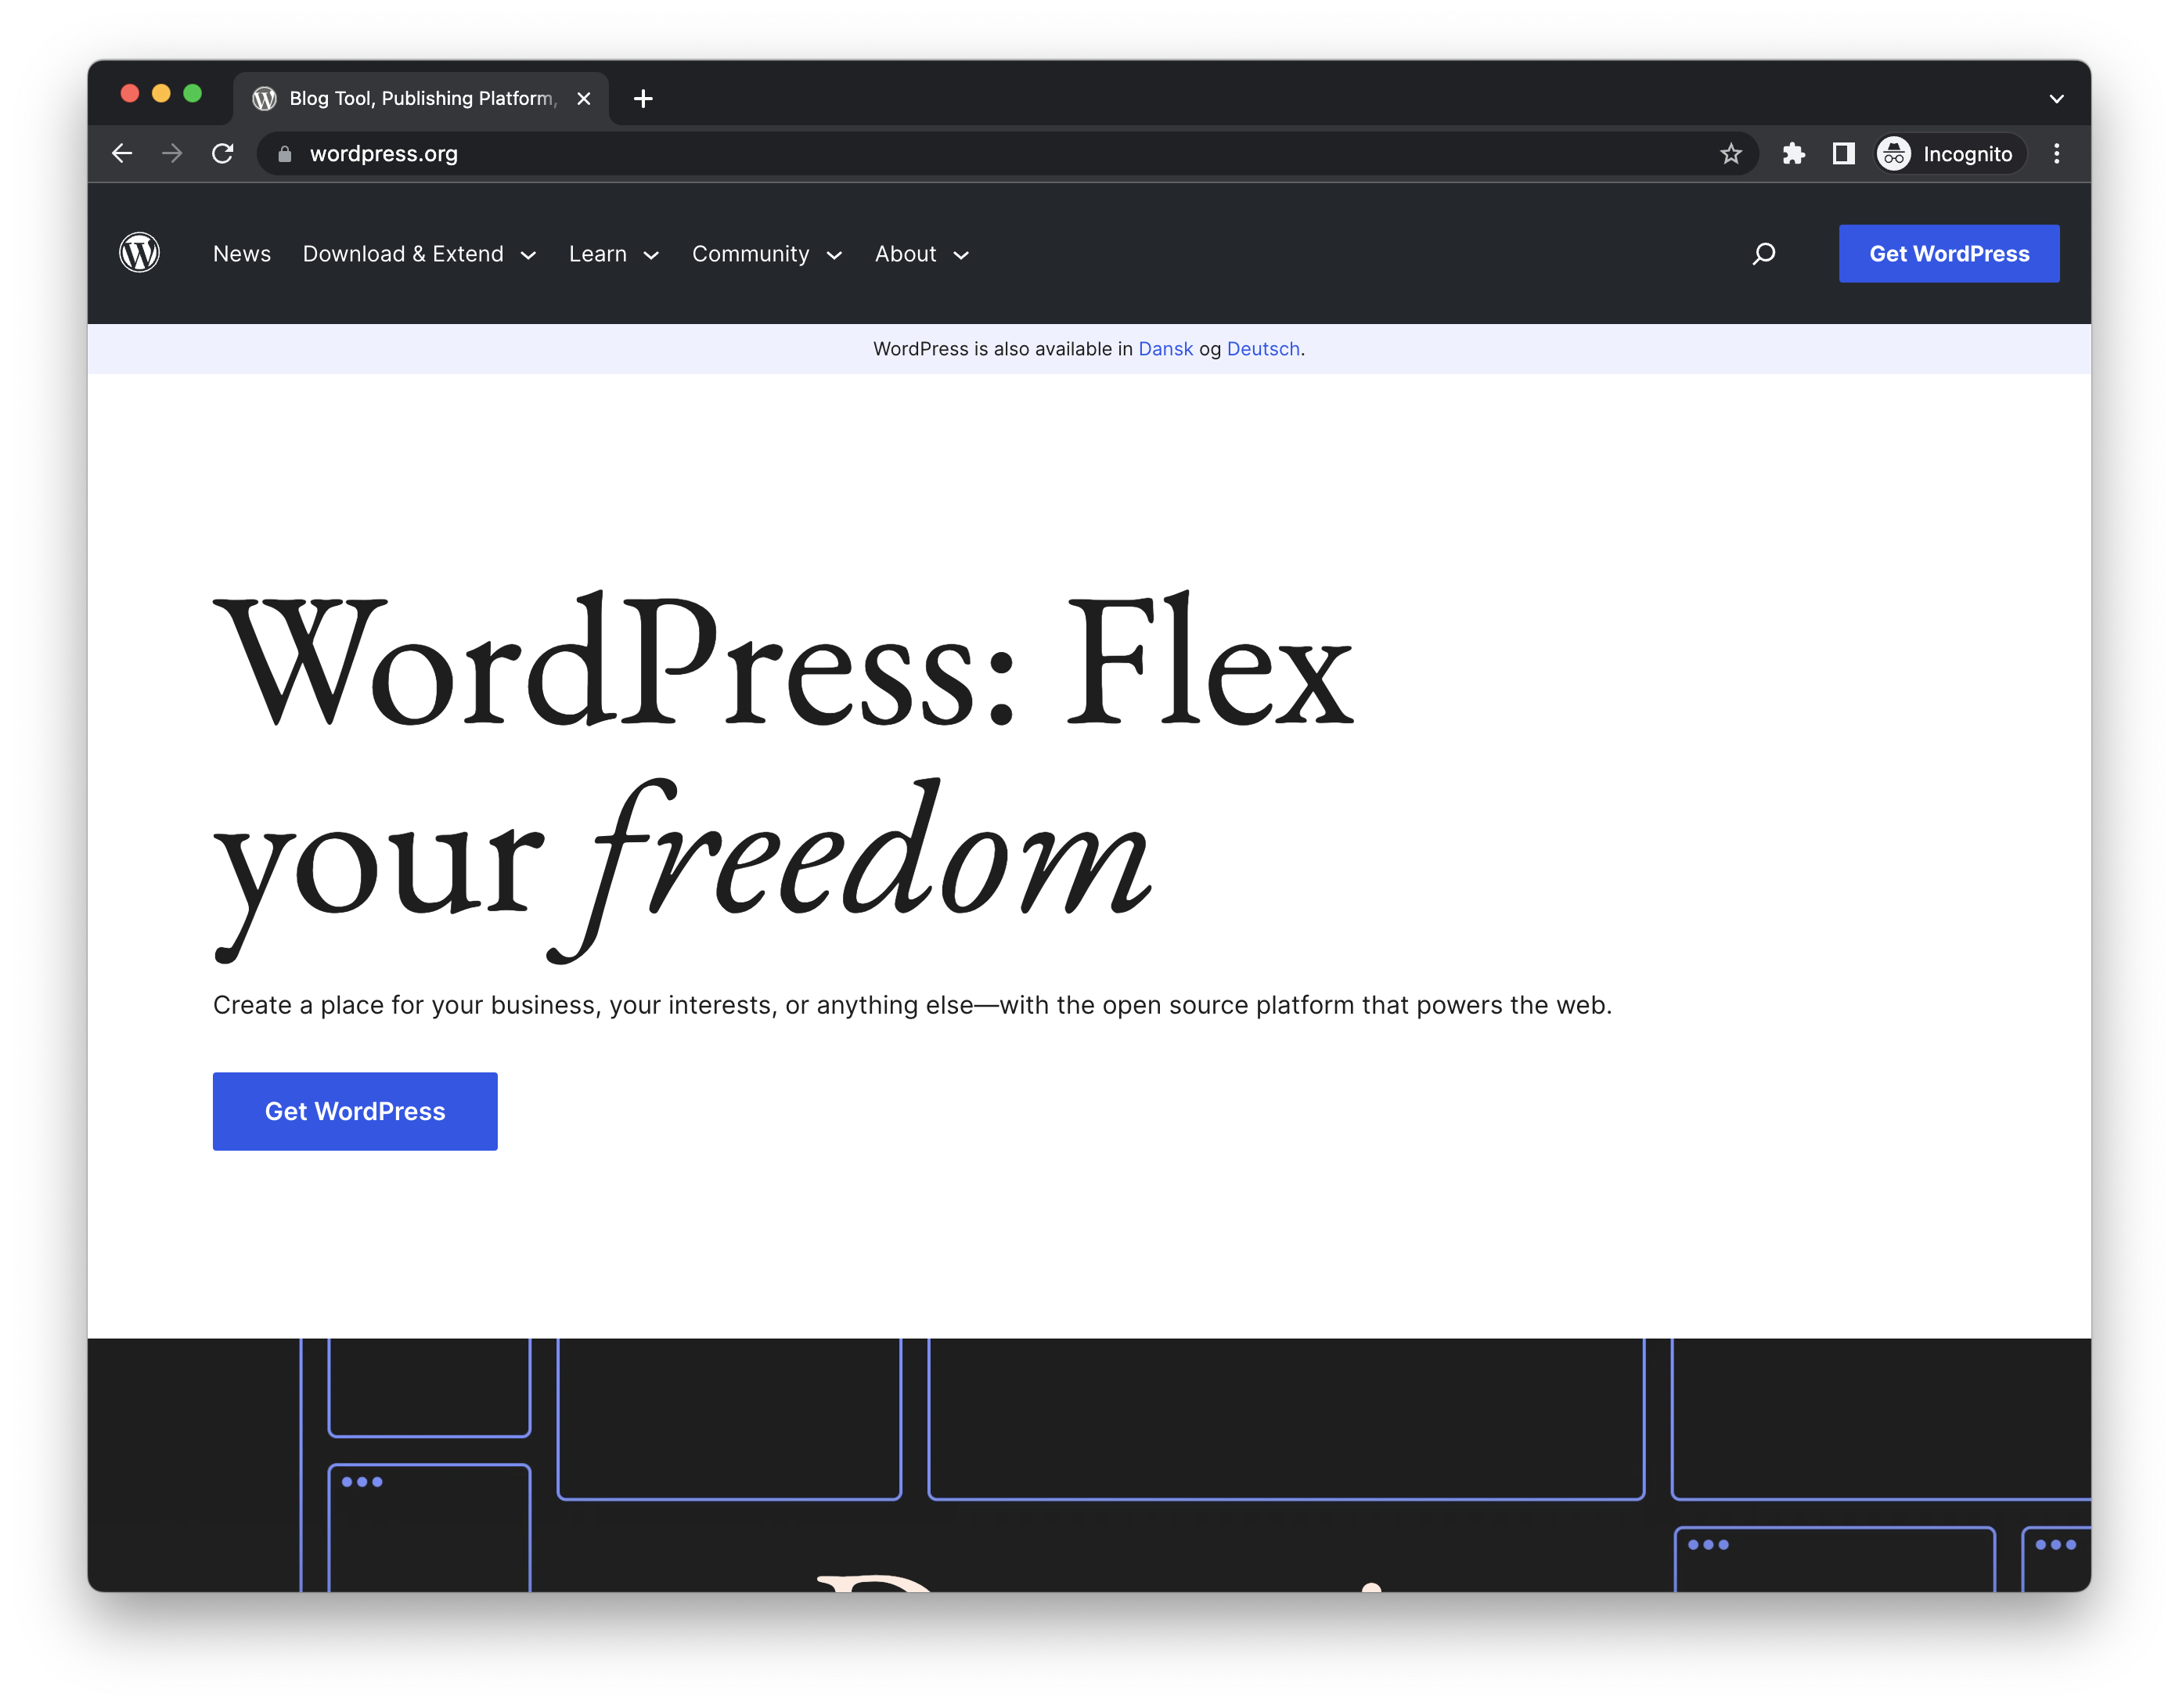2179x1708 pixels.
Task: Open the Extensions puzzle icon
Action: (x=1793, y=153)
